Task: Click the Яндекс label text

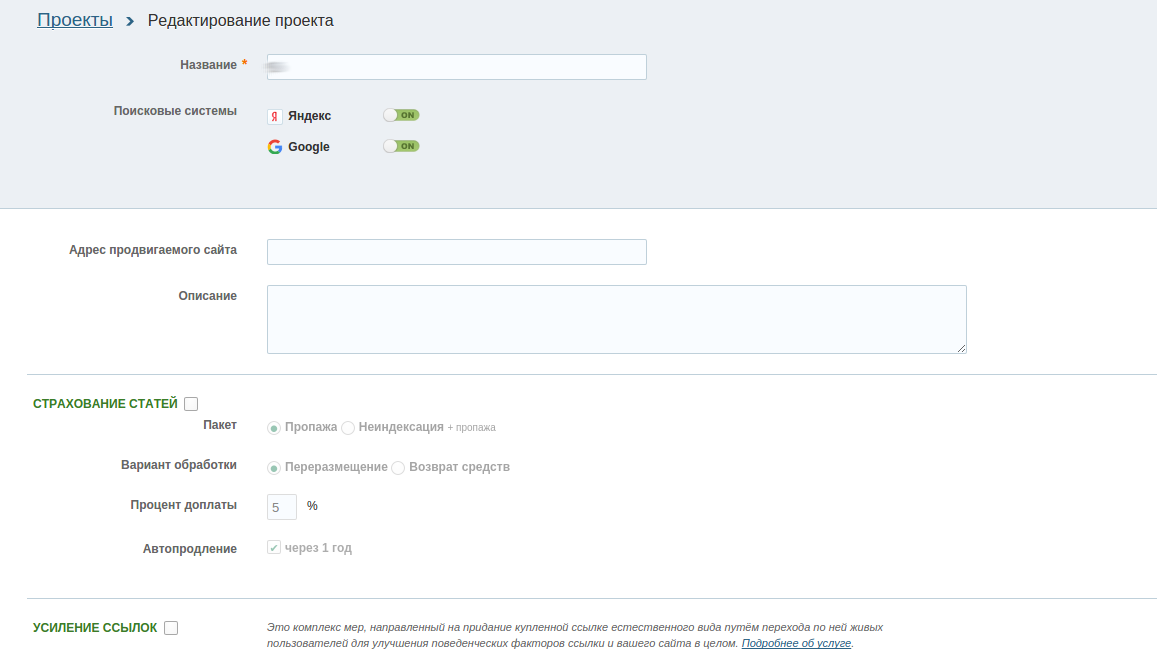Action: (309, 116)
